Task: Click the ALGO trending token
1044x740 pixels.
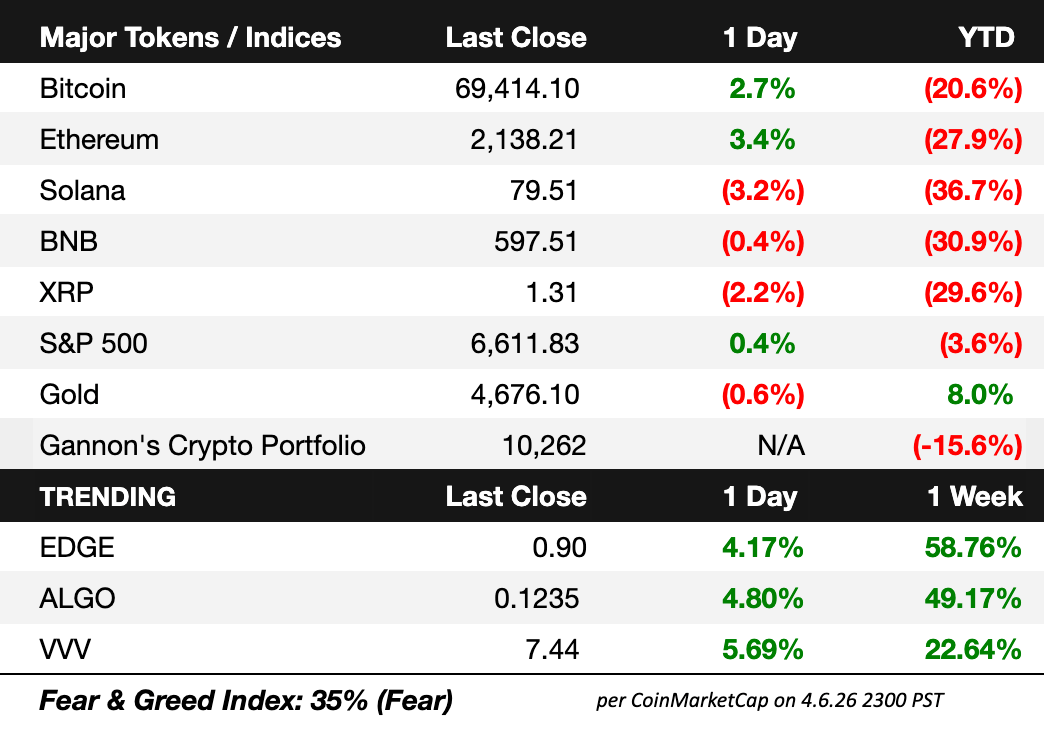Action: 77,599
